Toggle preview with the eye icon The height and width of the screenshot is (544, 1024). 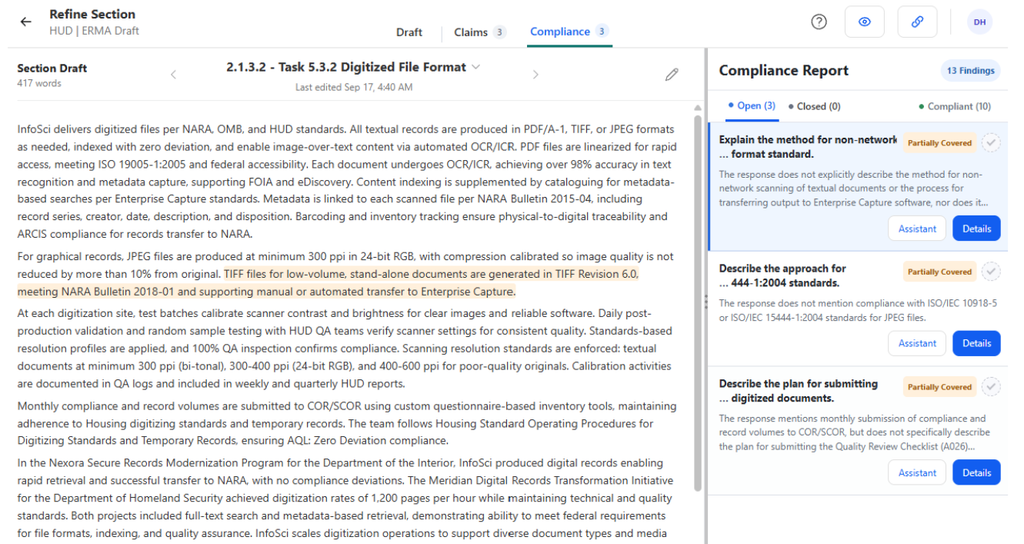[864, 22]
